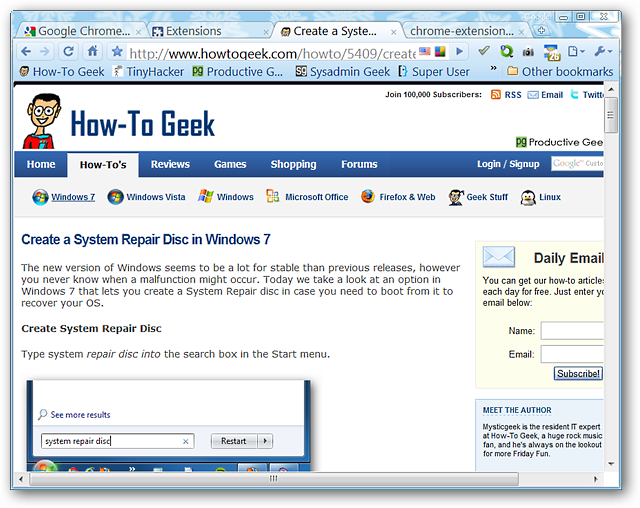Click the Login / Signup link

click(x=508, y=164)
